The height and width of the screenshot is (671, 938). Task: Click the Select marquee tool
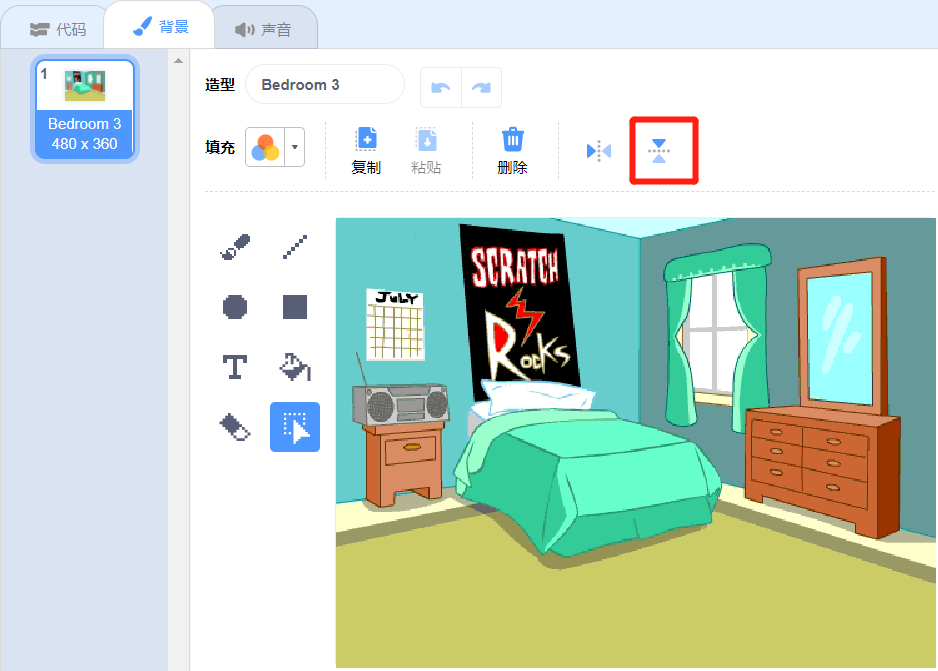click(x=295, y=427)
